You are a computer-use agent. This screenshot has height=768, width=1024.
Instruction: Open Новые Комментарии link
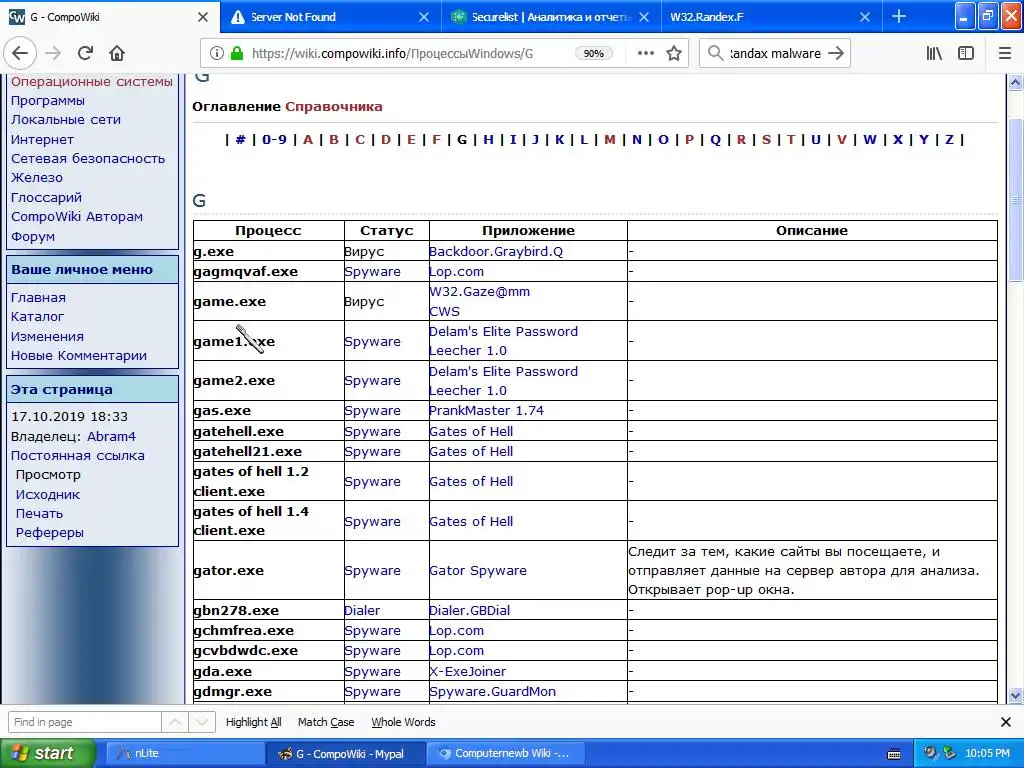(x=78, y=356)
